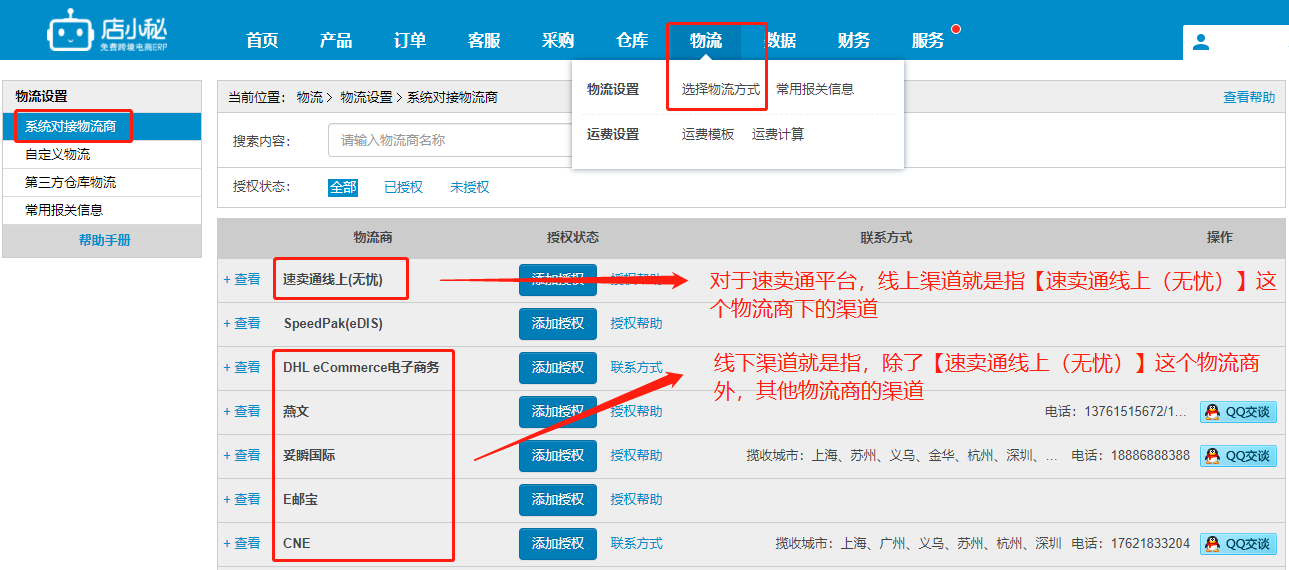Expand 查看 for E邮宝 row

point(242,500)
